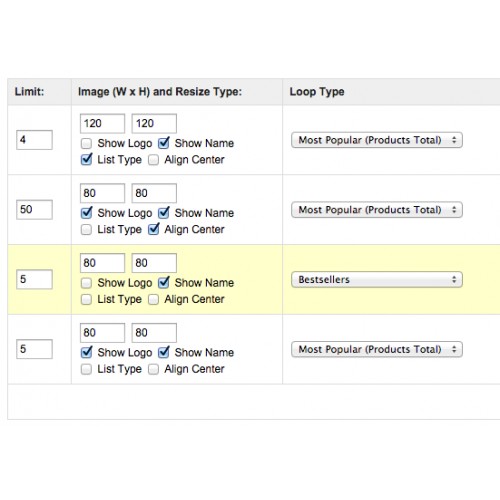Enable Show Logo in the first row

click(x=86, y=144)
